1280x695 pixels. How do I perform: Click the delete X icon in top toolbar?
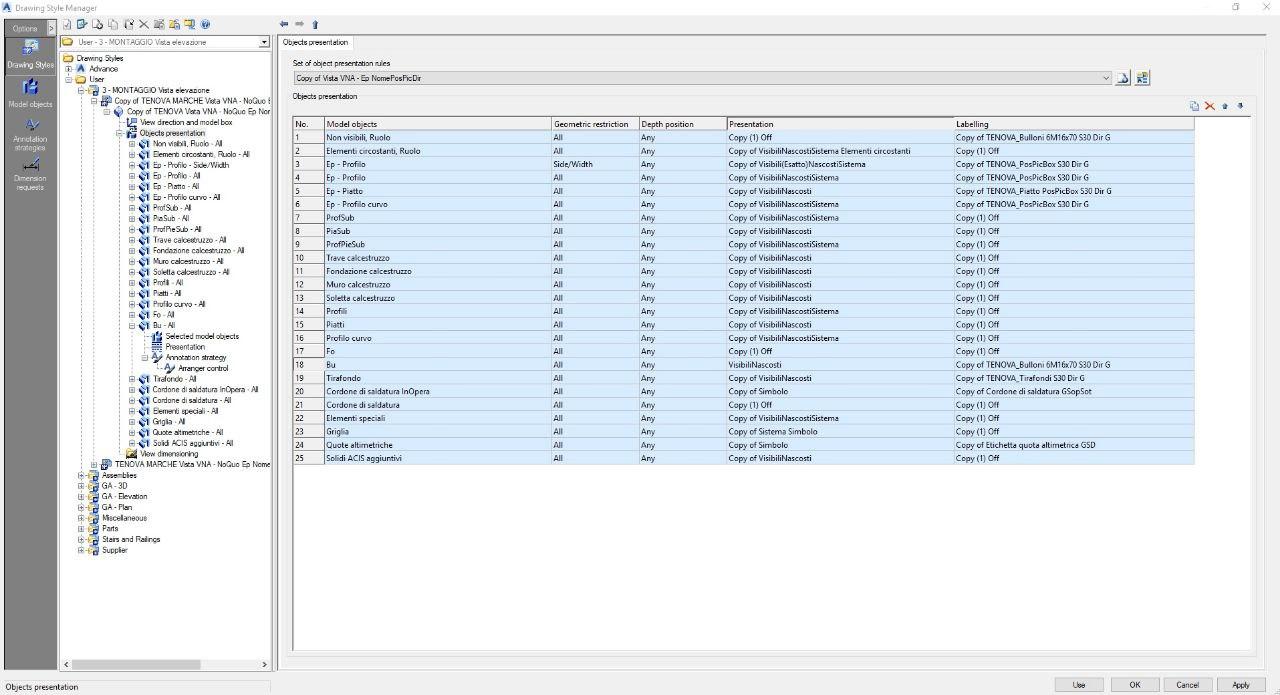[143, 24]
